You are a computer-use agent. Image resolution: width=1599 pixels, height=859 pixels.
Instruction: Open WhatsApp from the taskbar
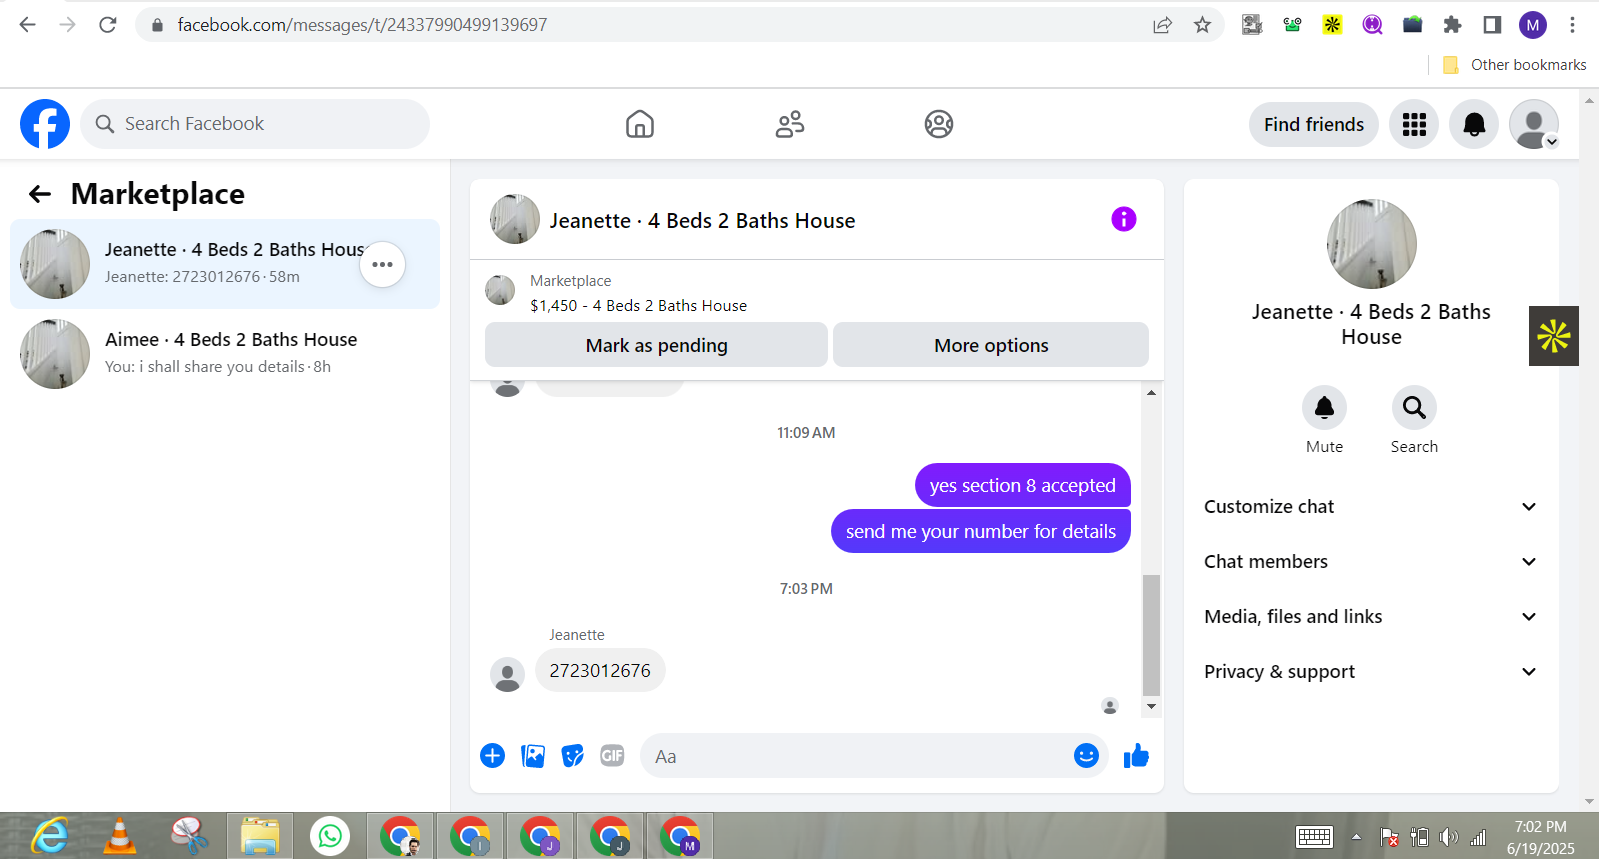[330, 836]
